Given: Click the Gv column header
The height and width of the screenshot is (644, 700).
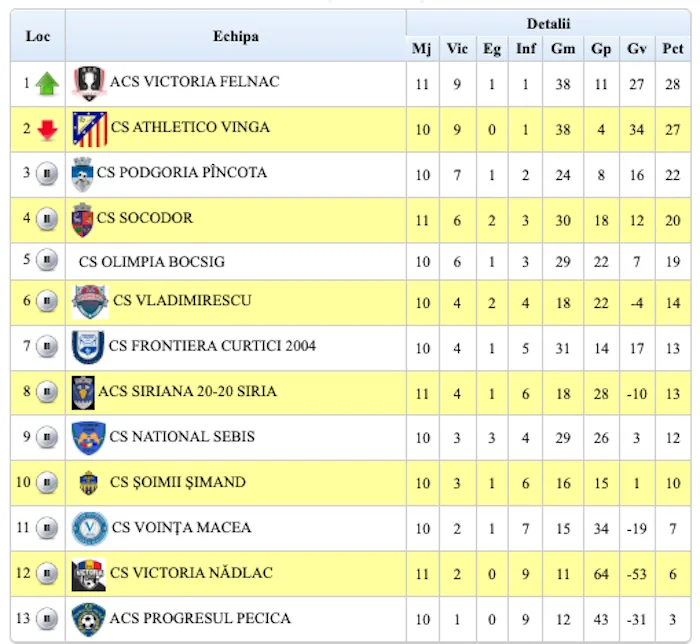Looking at the screenshot, I should (x=637, y=48).
